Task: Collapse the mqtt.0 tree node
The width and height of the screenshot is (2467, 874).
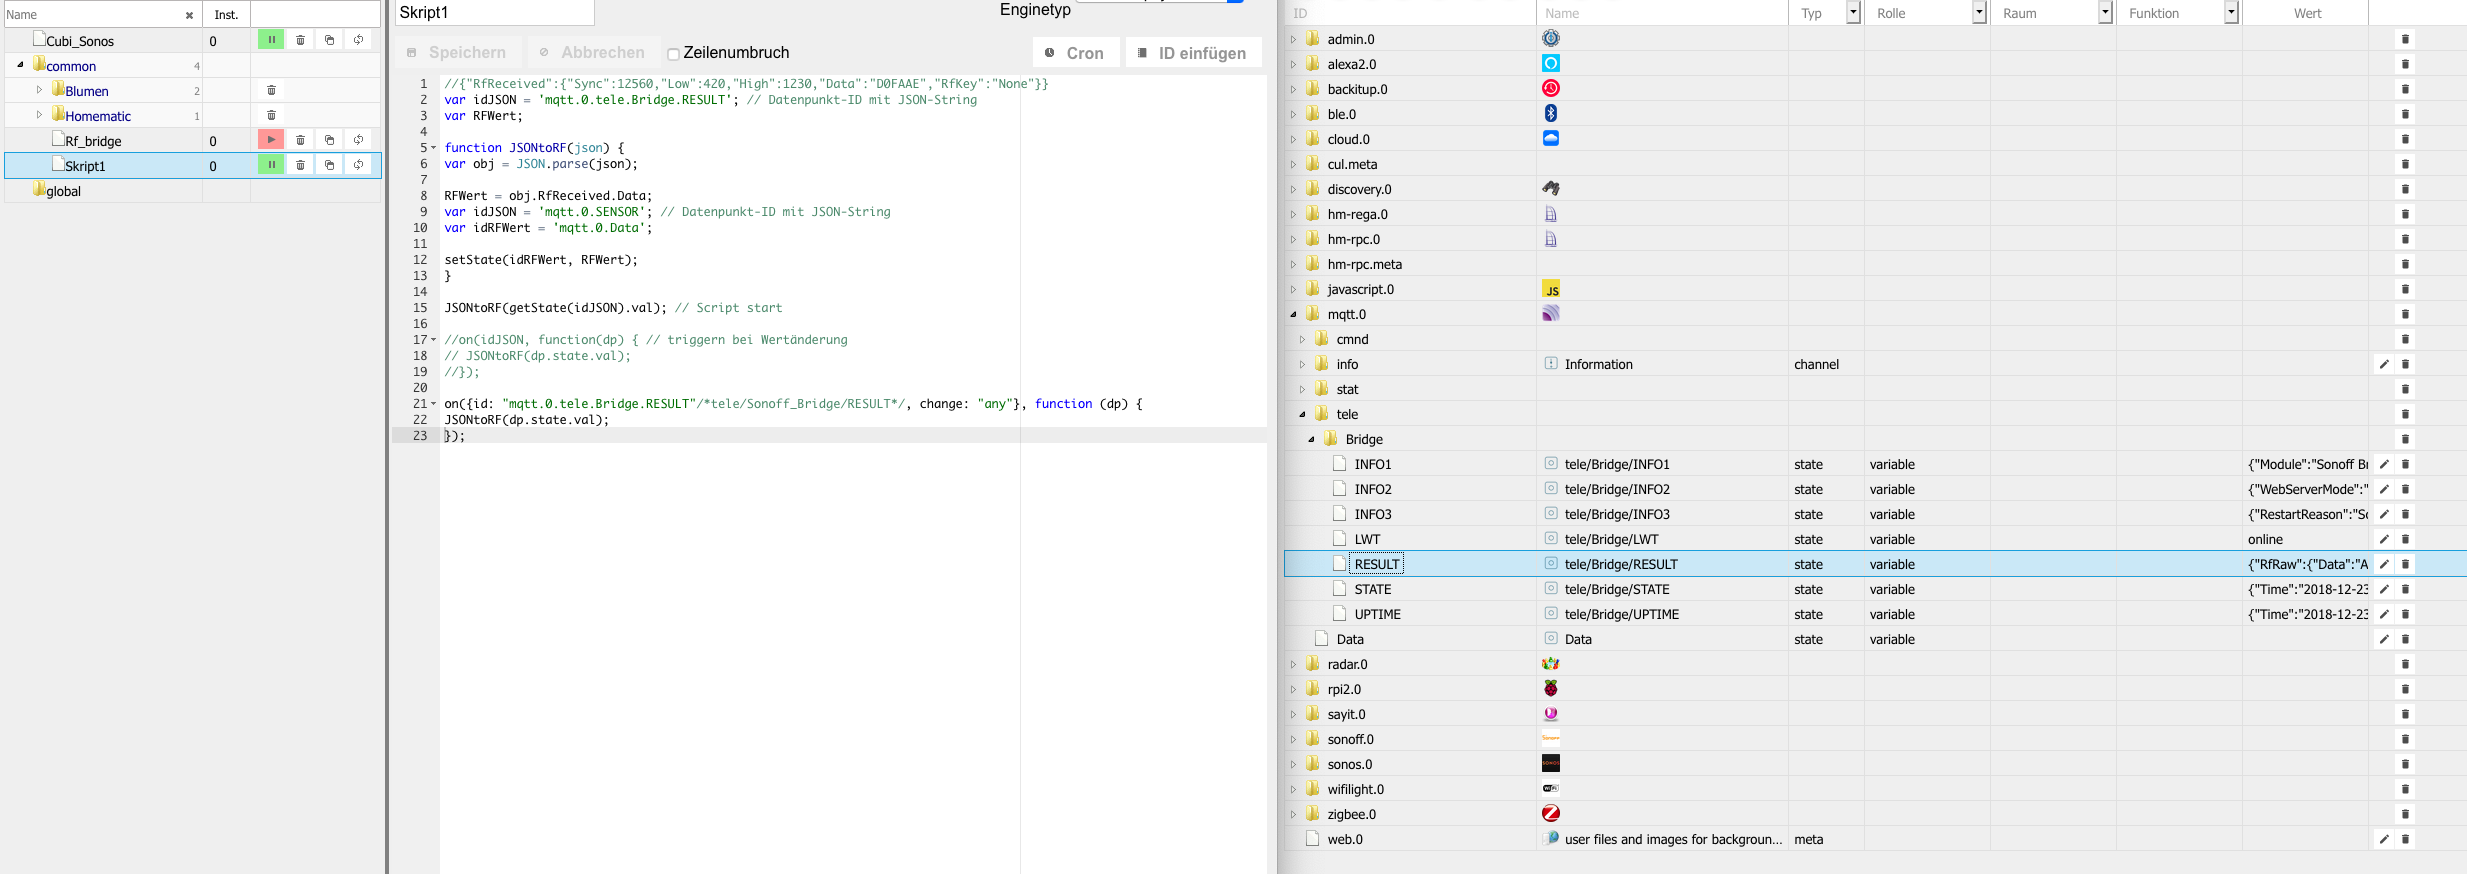Action: pos(1293,314)
